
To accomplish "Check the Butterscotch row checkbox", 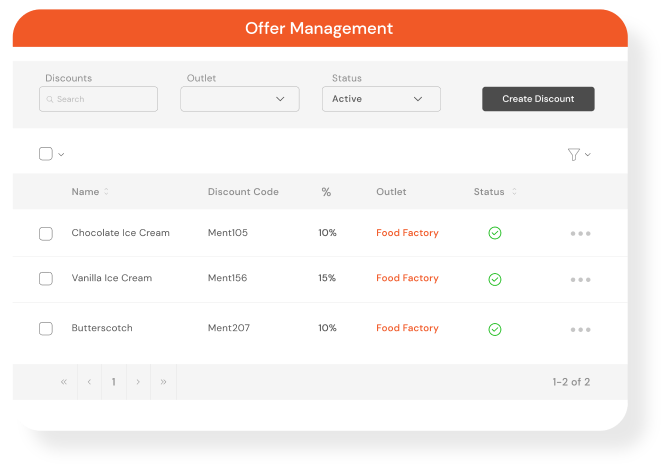I will pos(46,328).
